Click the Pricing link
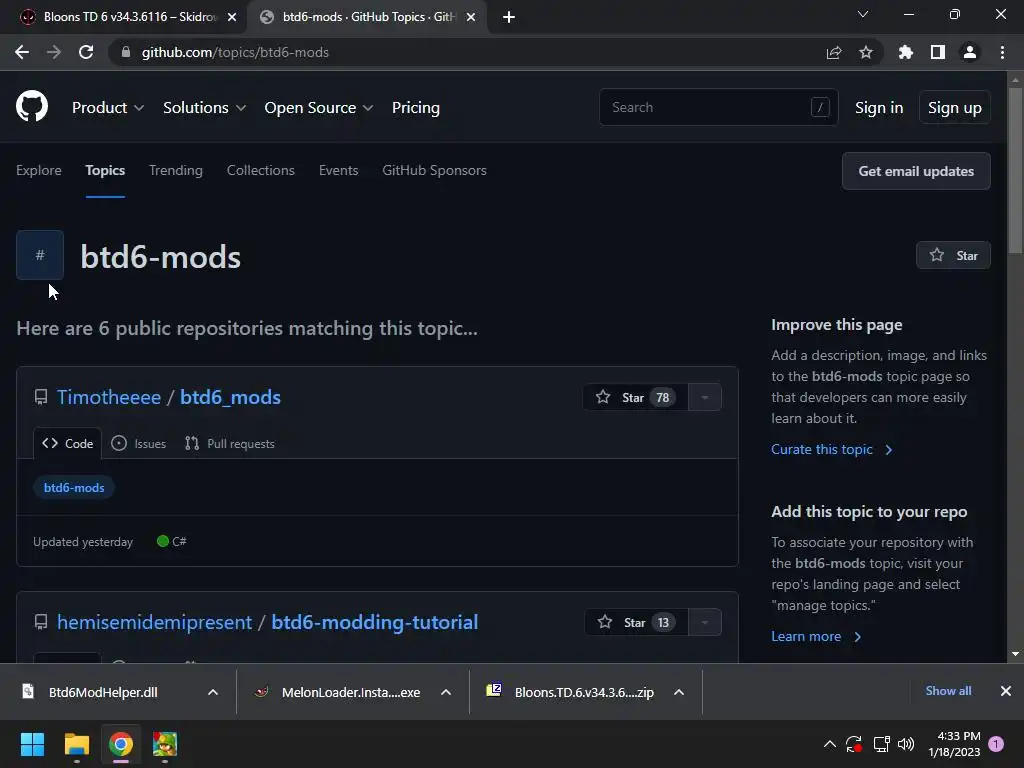 [415, 108]
